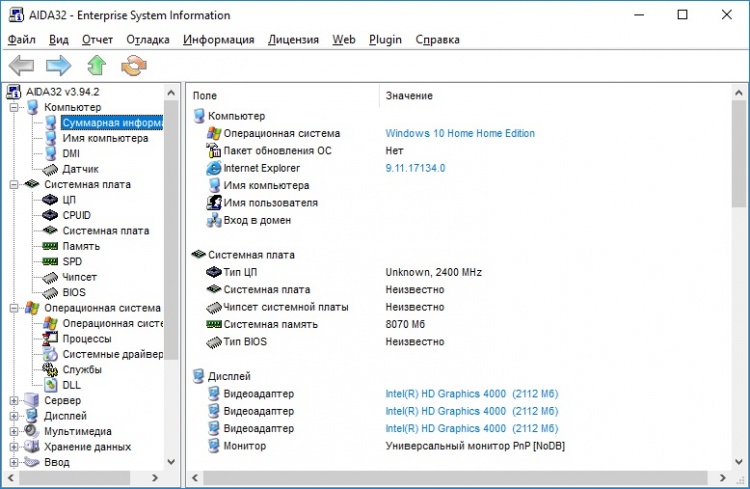Expand the Сервер tree node
750x489 pixels.
14,401
